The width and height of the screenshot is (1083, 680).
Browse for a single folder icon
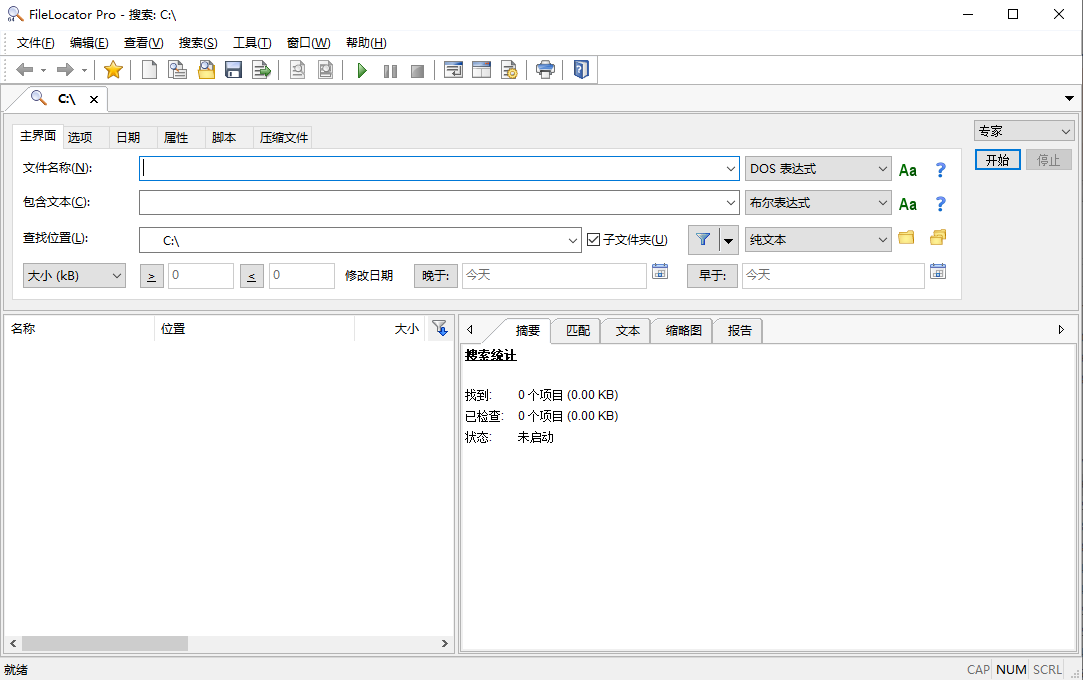click(906, 237)
